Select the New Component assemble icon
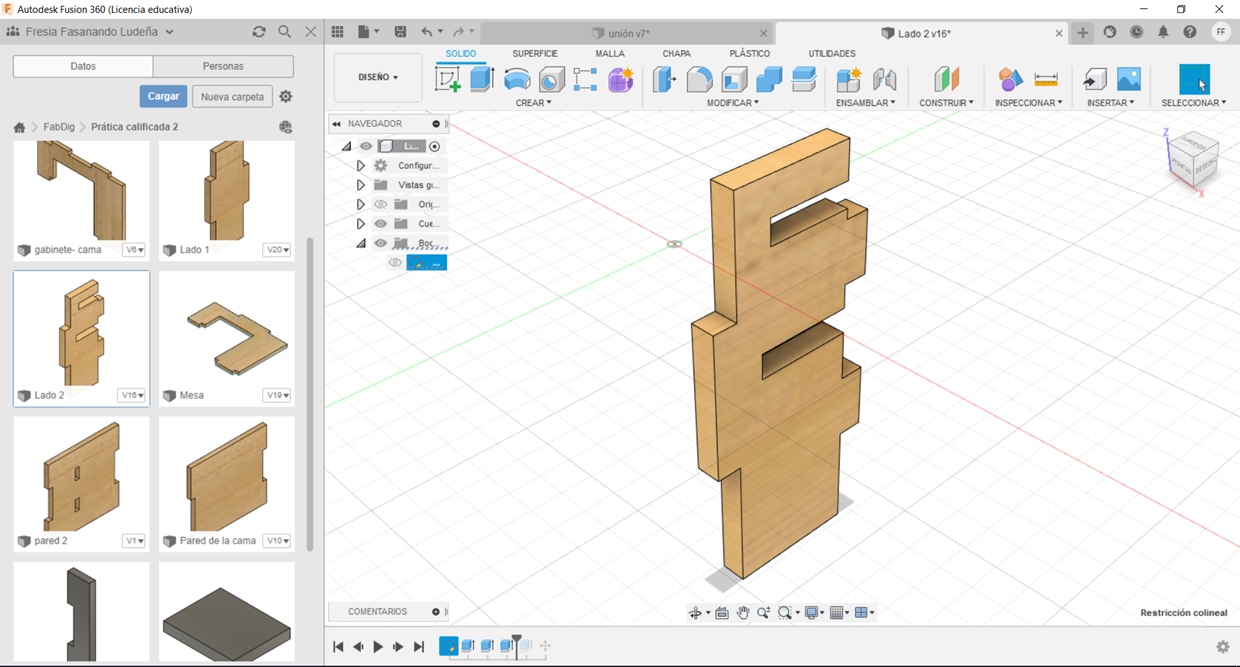 click(x=849, y=79)
